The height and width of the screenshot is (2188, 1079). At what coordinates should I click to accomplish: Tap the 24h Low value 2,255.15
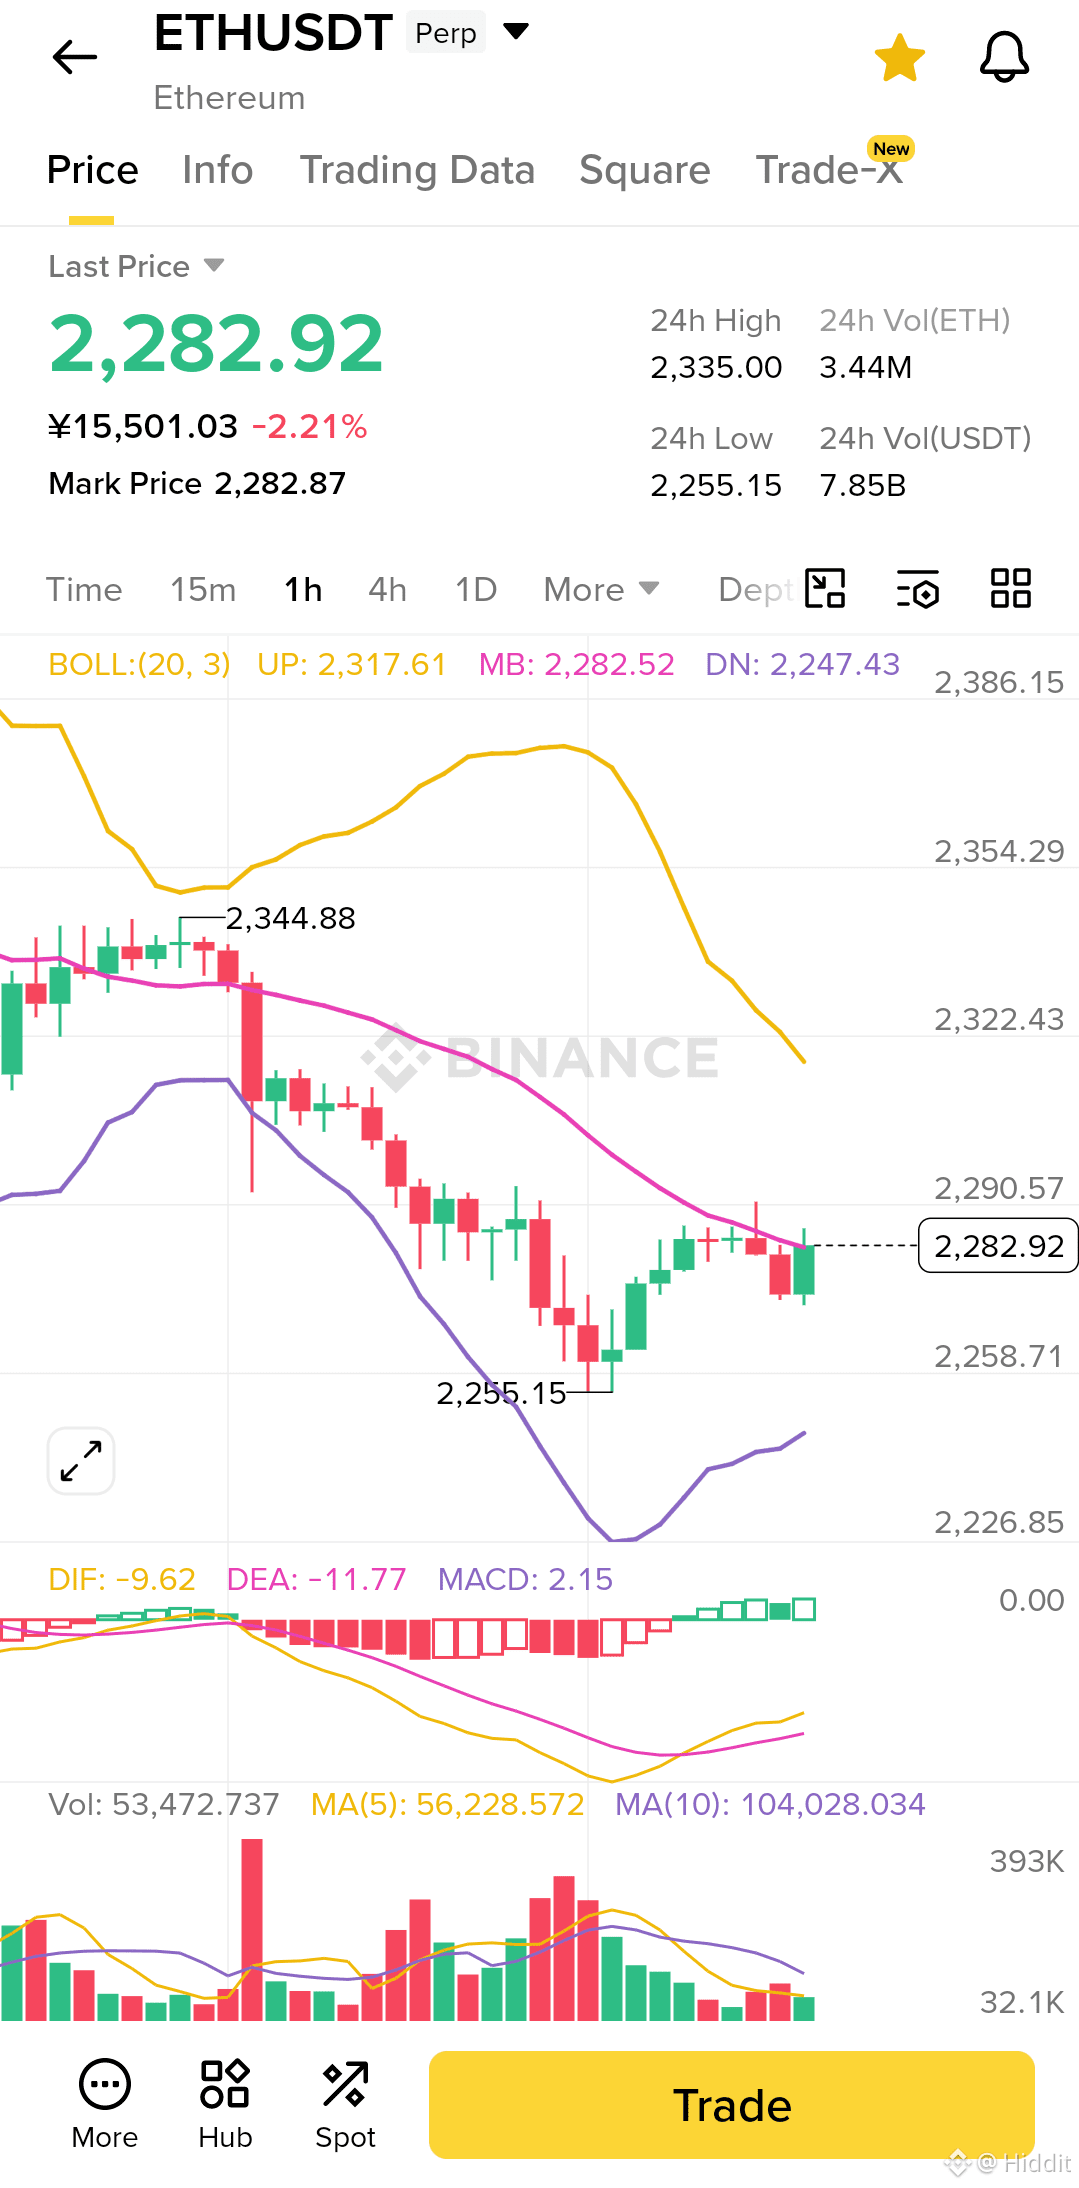click(x=716, y=485)
